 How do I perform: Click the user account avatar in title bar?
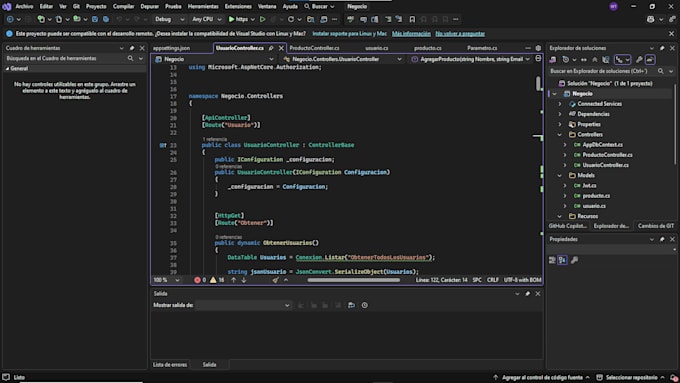[613, 7]
